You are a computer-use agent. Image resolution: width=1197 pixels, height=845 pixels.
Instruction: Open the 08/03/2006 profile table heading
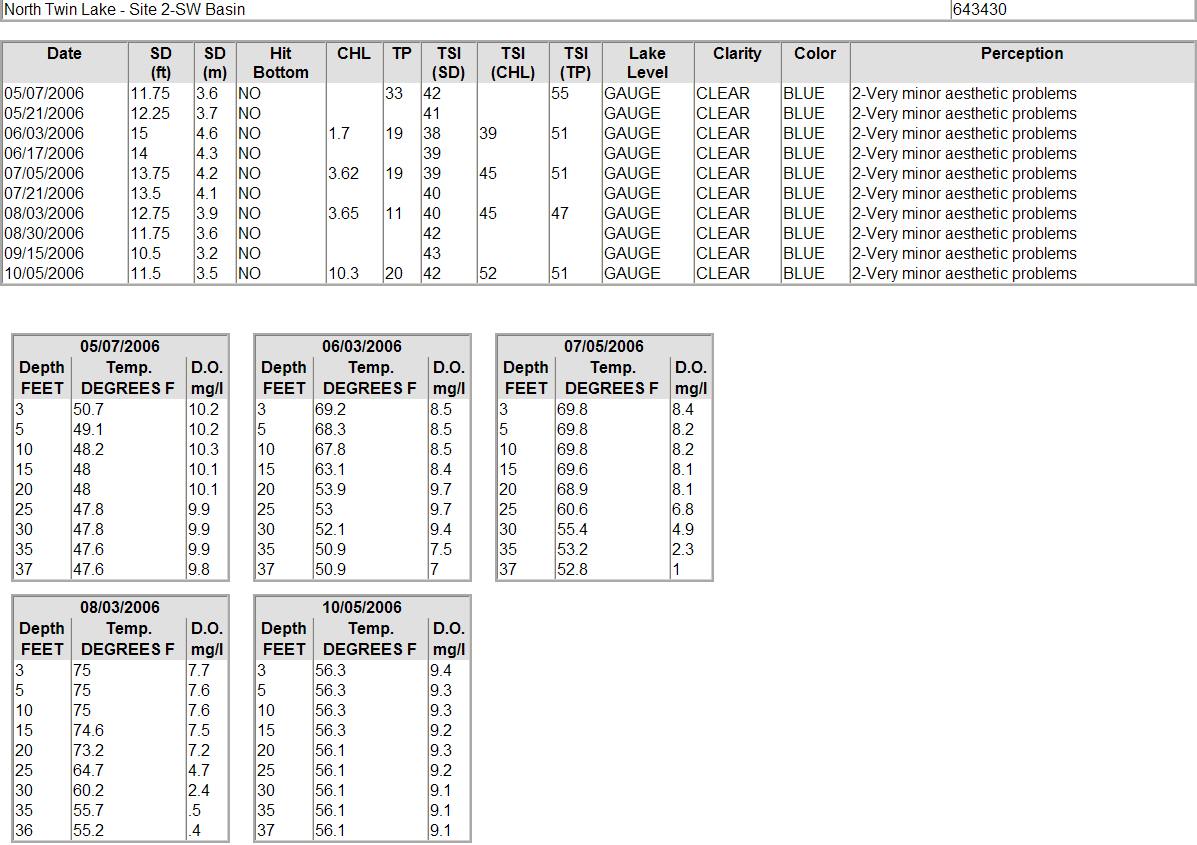(x=120, y=607)
